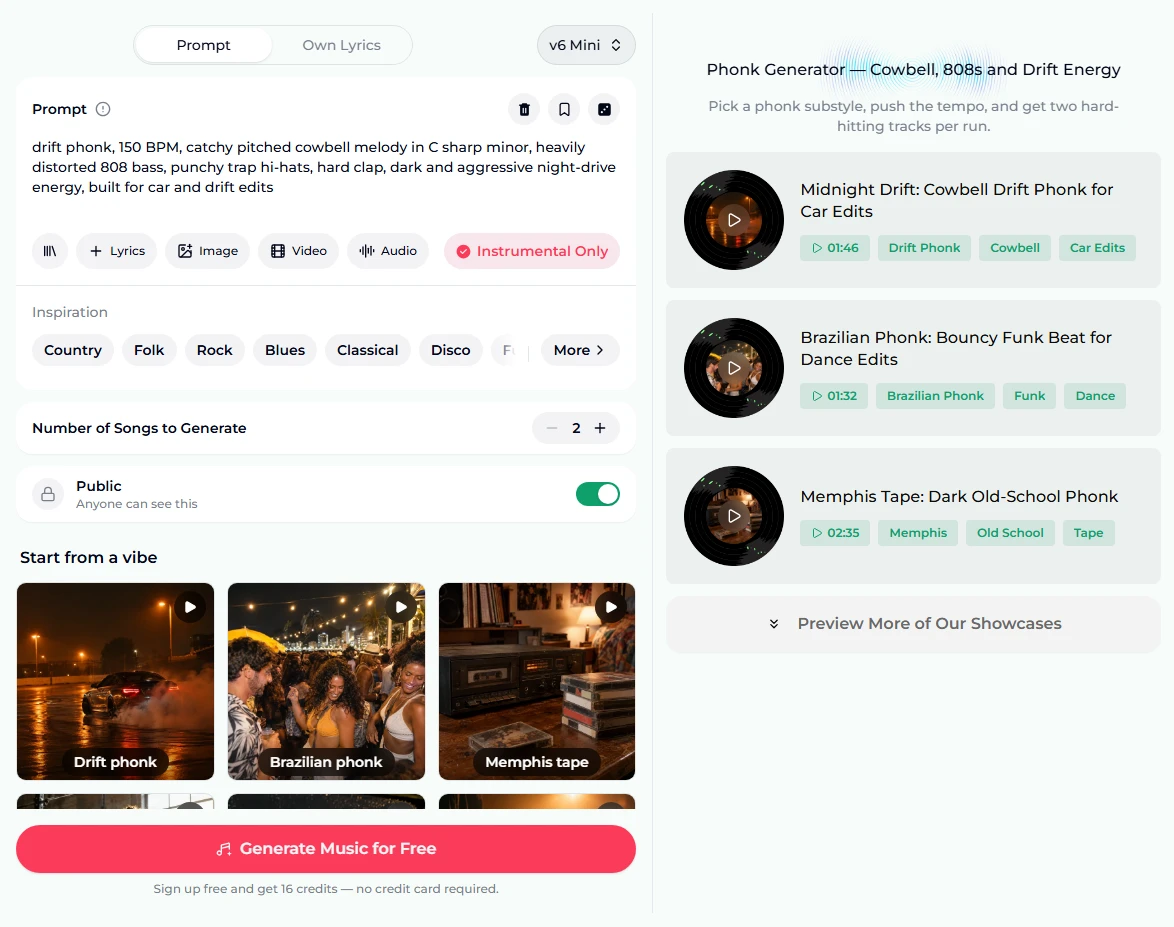Add lyrics with the Lyrics button
This screenshot has width=1174, height=927.
click(x=117, y=251)
